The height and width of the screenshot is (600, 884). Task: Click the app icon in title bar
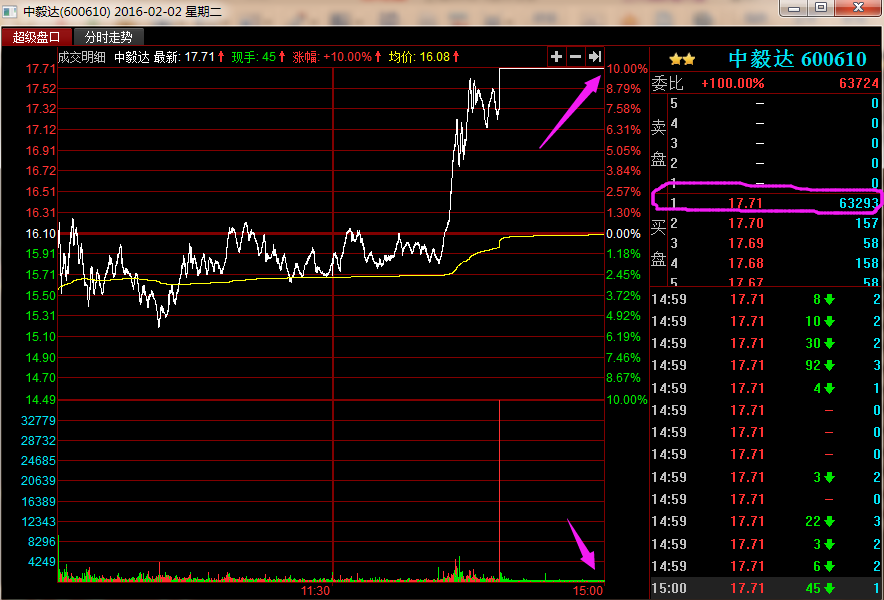(10, 10)
